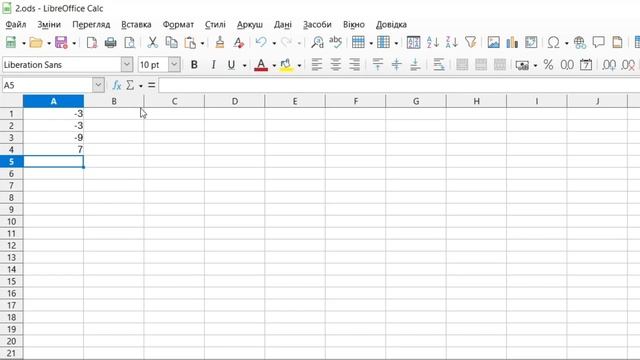Toggle Wrap Text button

pyautogui.click(x=439, y=64)
